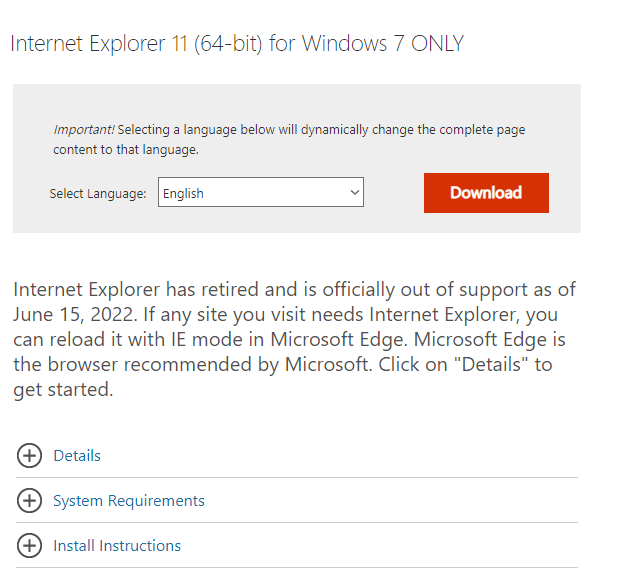Click the italic "Important!" text
This screenshot has width=643, height=576.
(x=84, y=130)
